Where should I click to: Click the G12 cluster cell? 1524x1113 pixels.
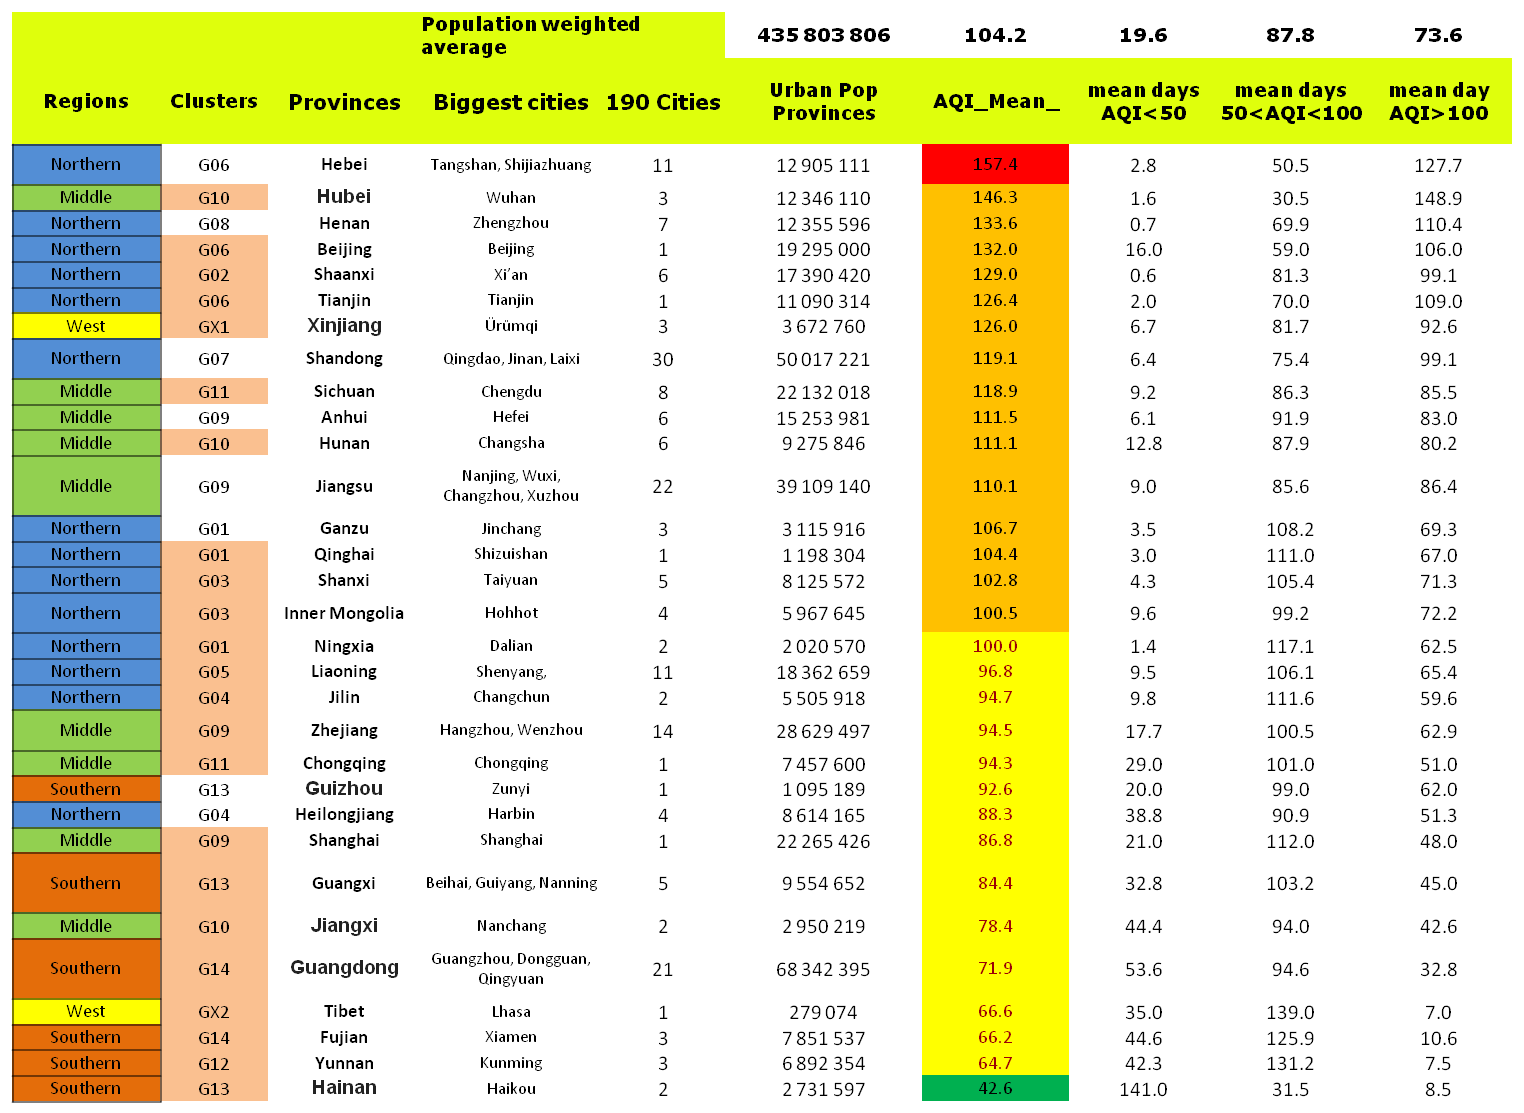pyautogui.click(x=214, y=1063)
